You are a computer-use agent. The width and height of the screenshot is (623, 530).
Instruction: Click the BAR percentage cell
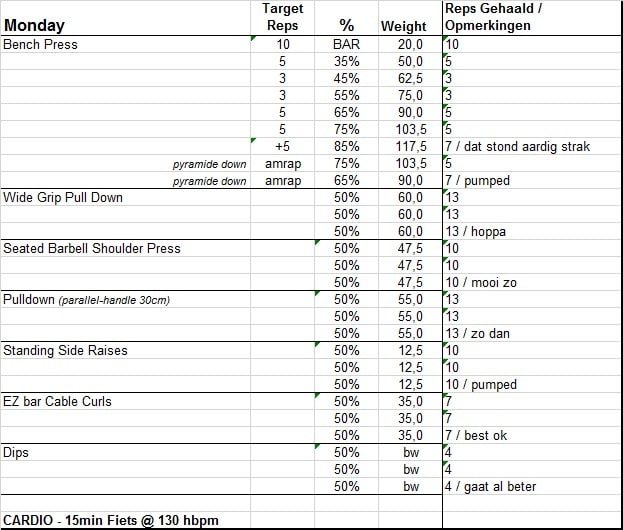coord(346,44)
